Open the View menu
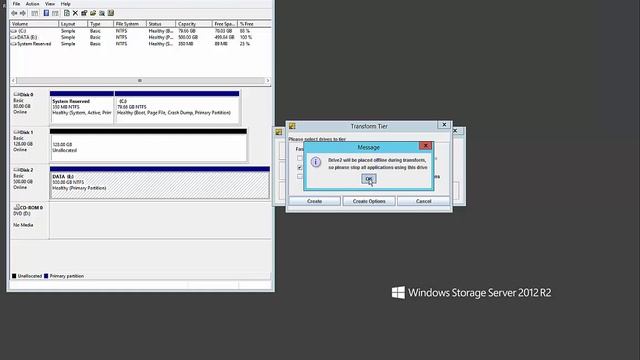 (50, 4)
